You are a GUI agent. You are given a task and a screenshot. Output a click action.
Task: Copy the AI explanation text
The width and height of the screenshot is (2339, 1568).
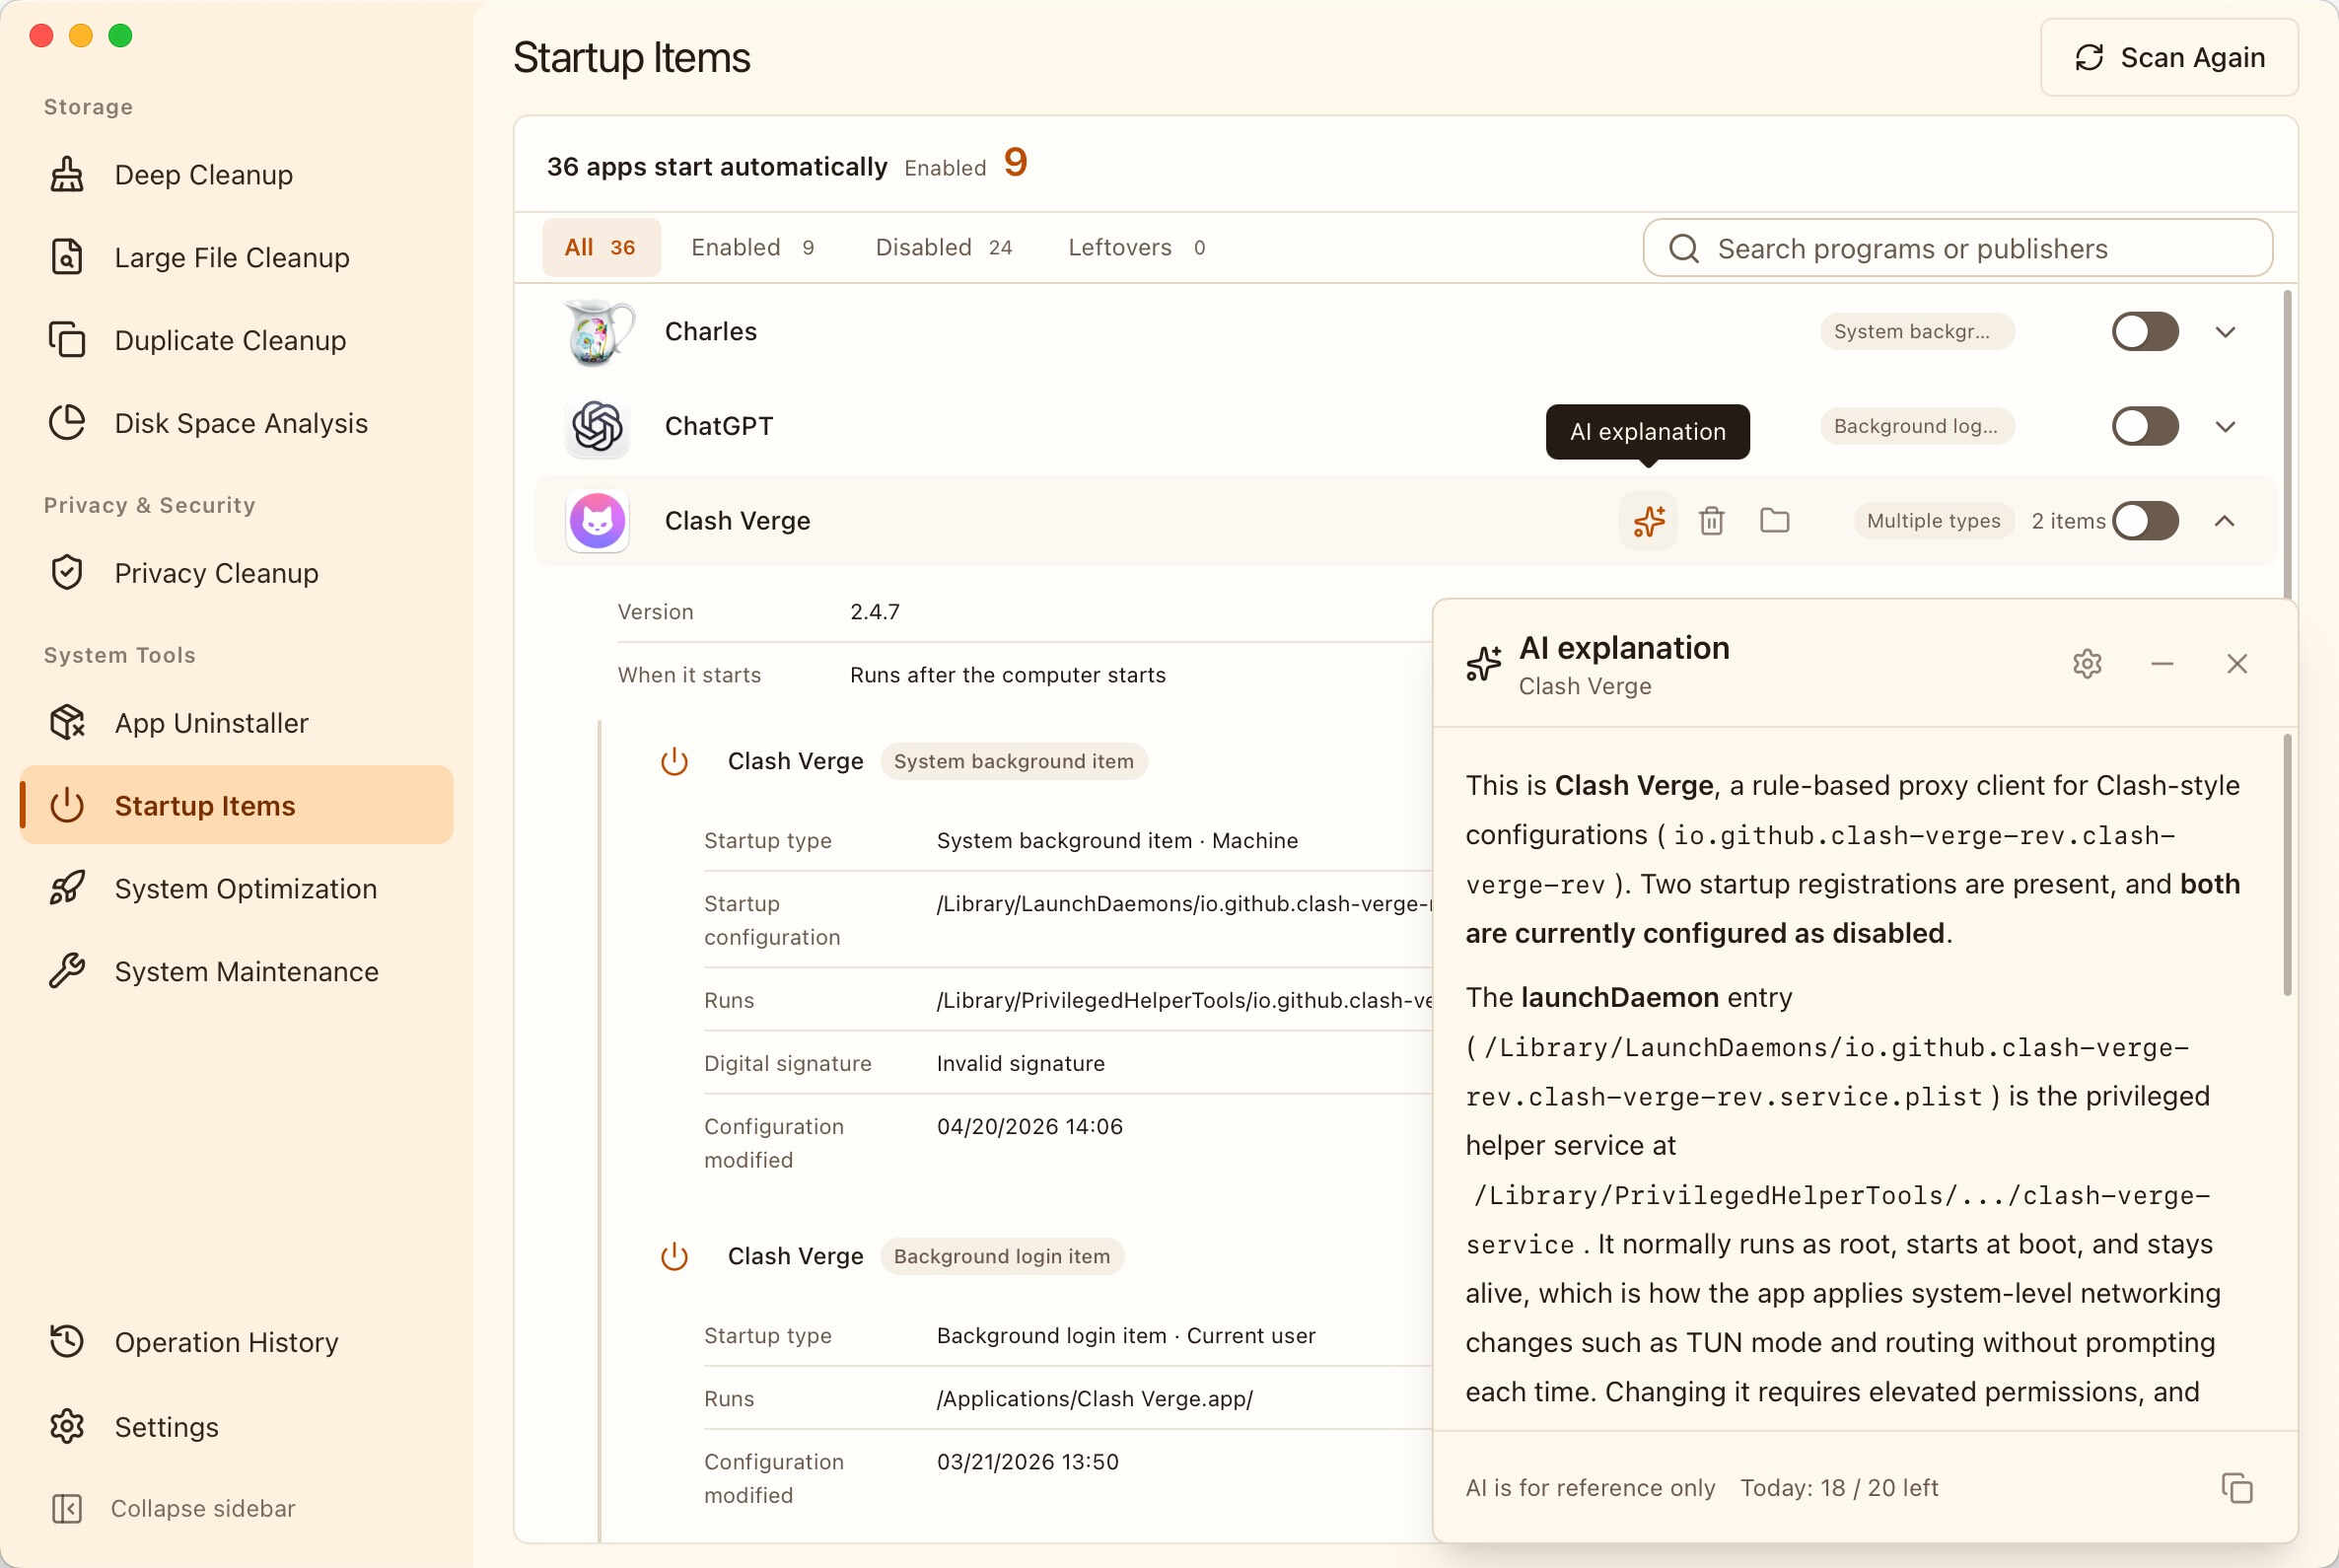pos(2236,1488)
